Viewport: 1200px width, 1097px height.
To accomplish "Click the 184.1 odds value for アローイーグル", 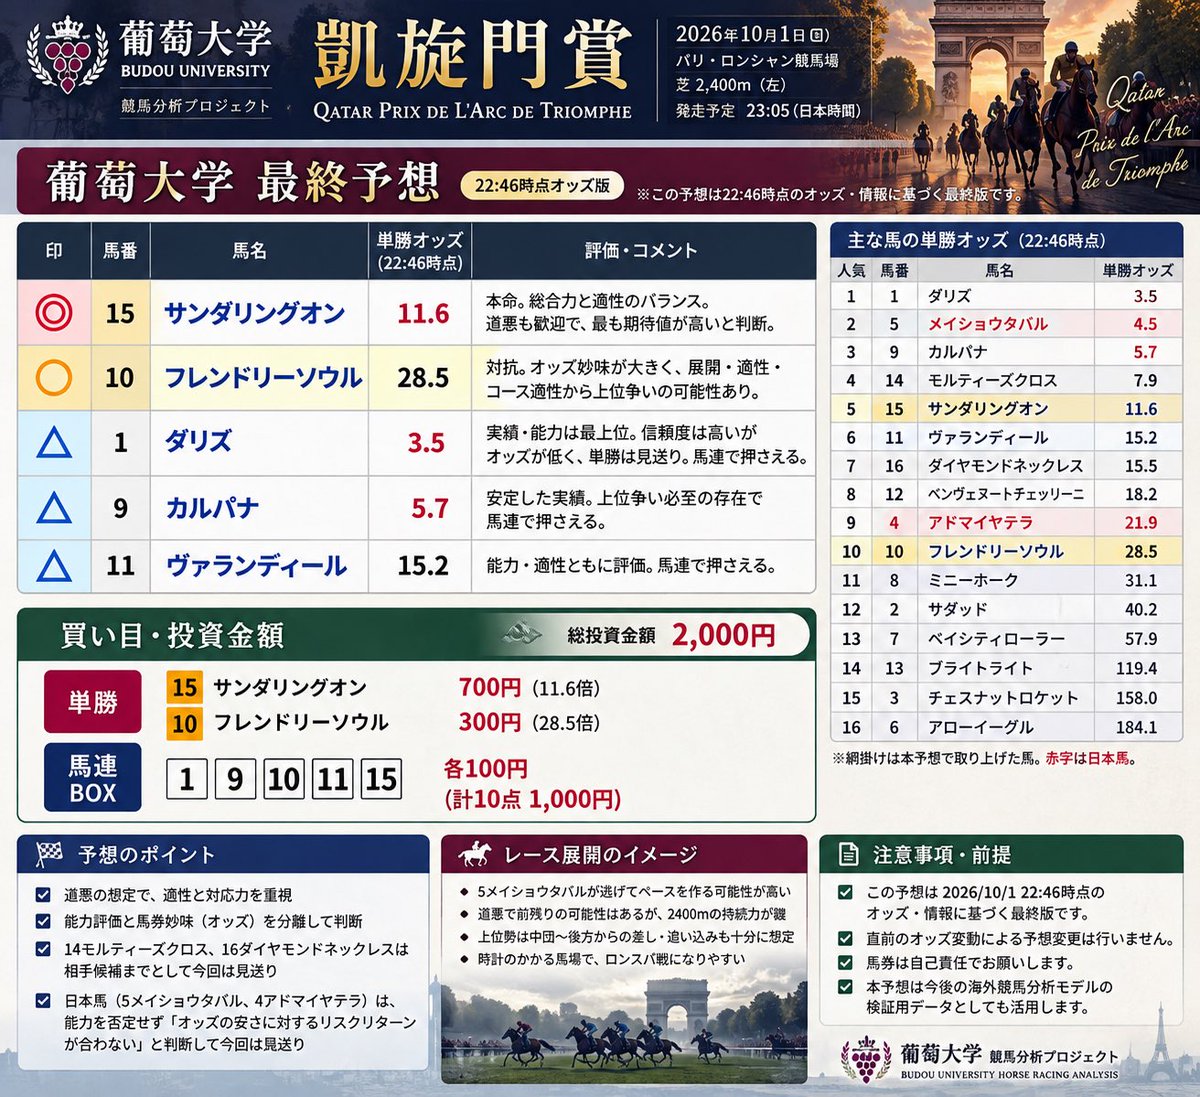I will [x=1137, y=727].
